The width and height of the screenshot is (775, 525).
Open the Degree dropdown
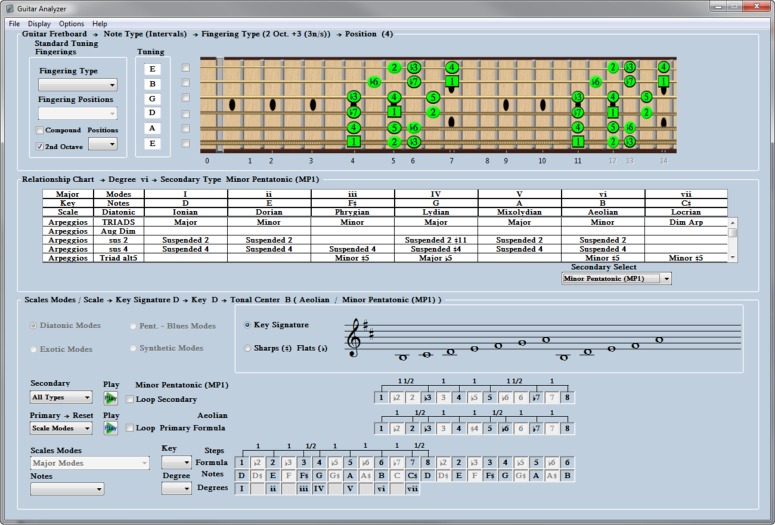[x=176, y=488]
